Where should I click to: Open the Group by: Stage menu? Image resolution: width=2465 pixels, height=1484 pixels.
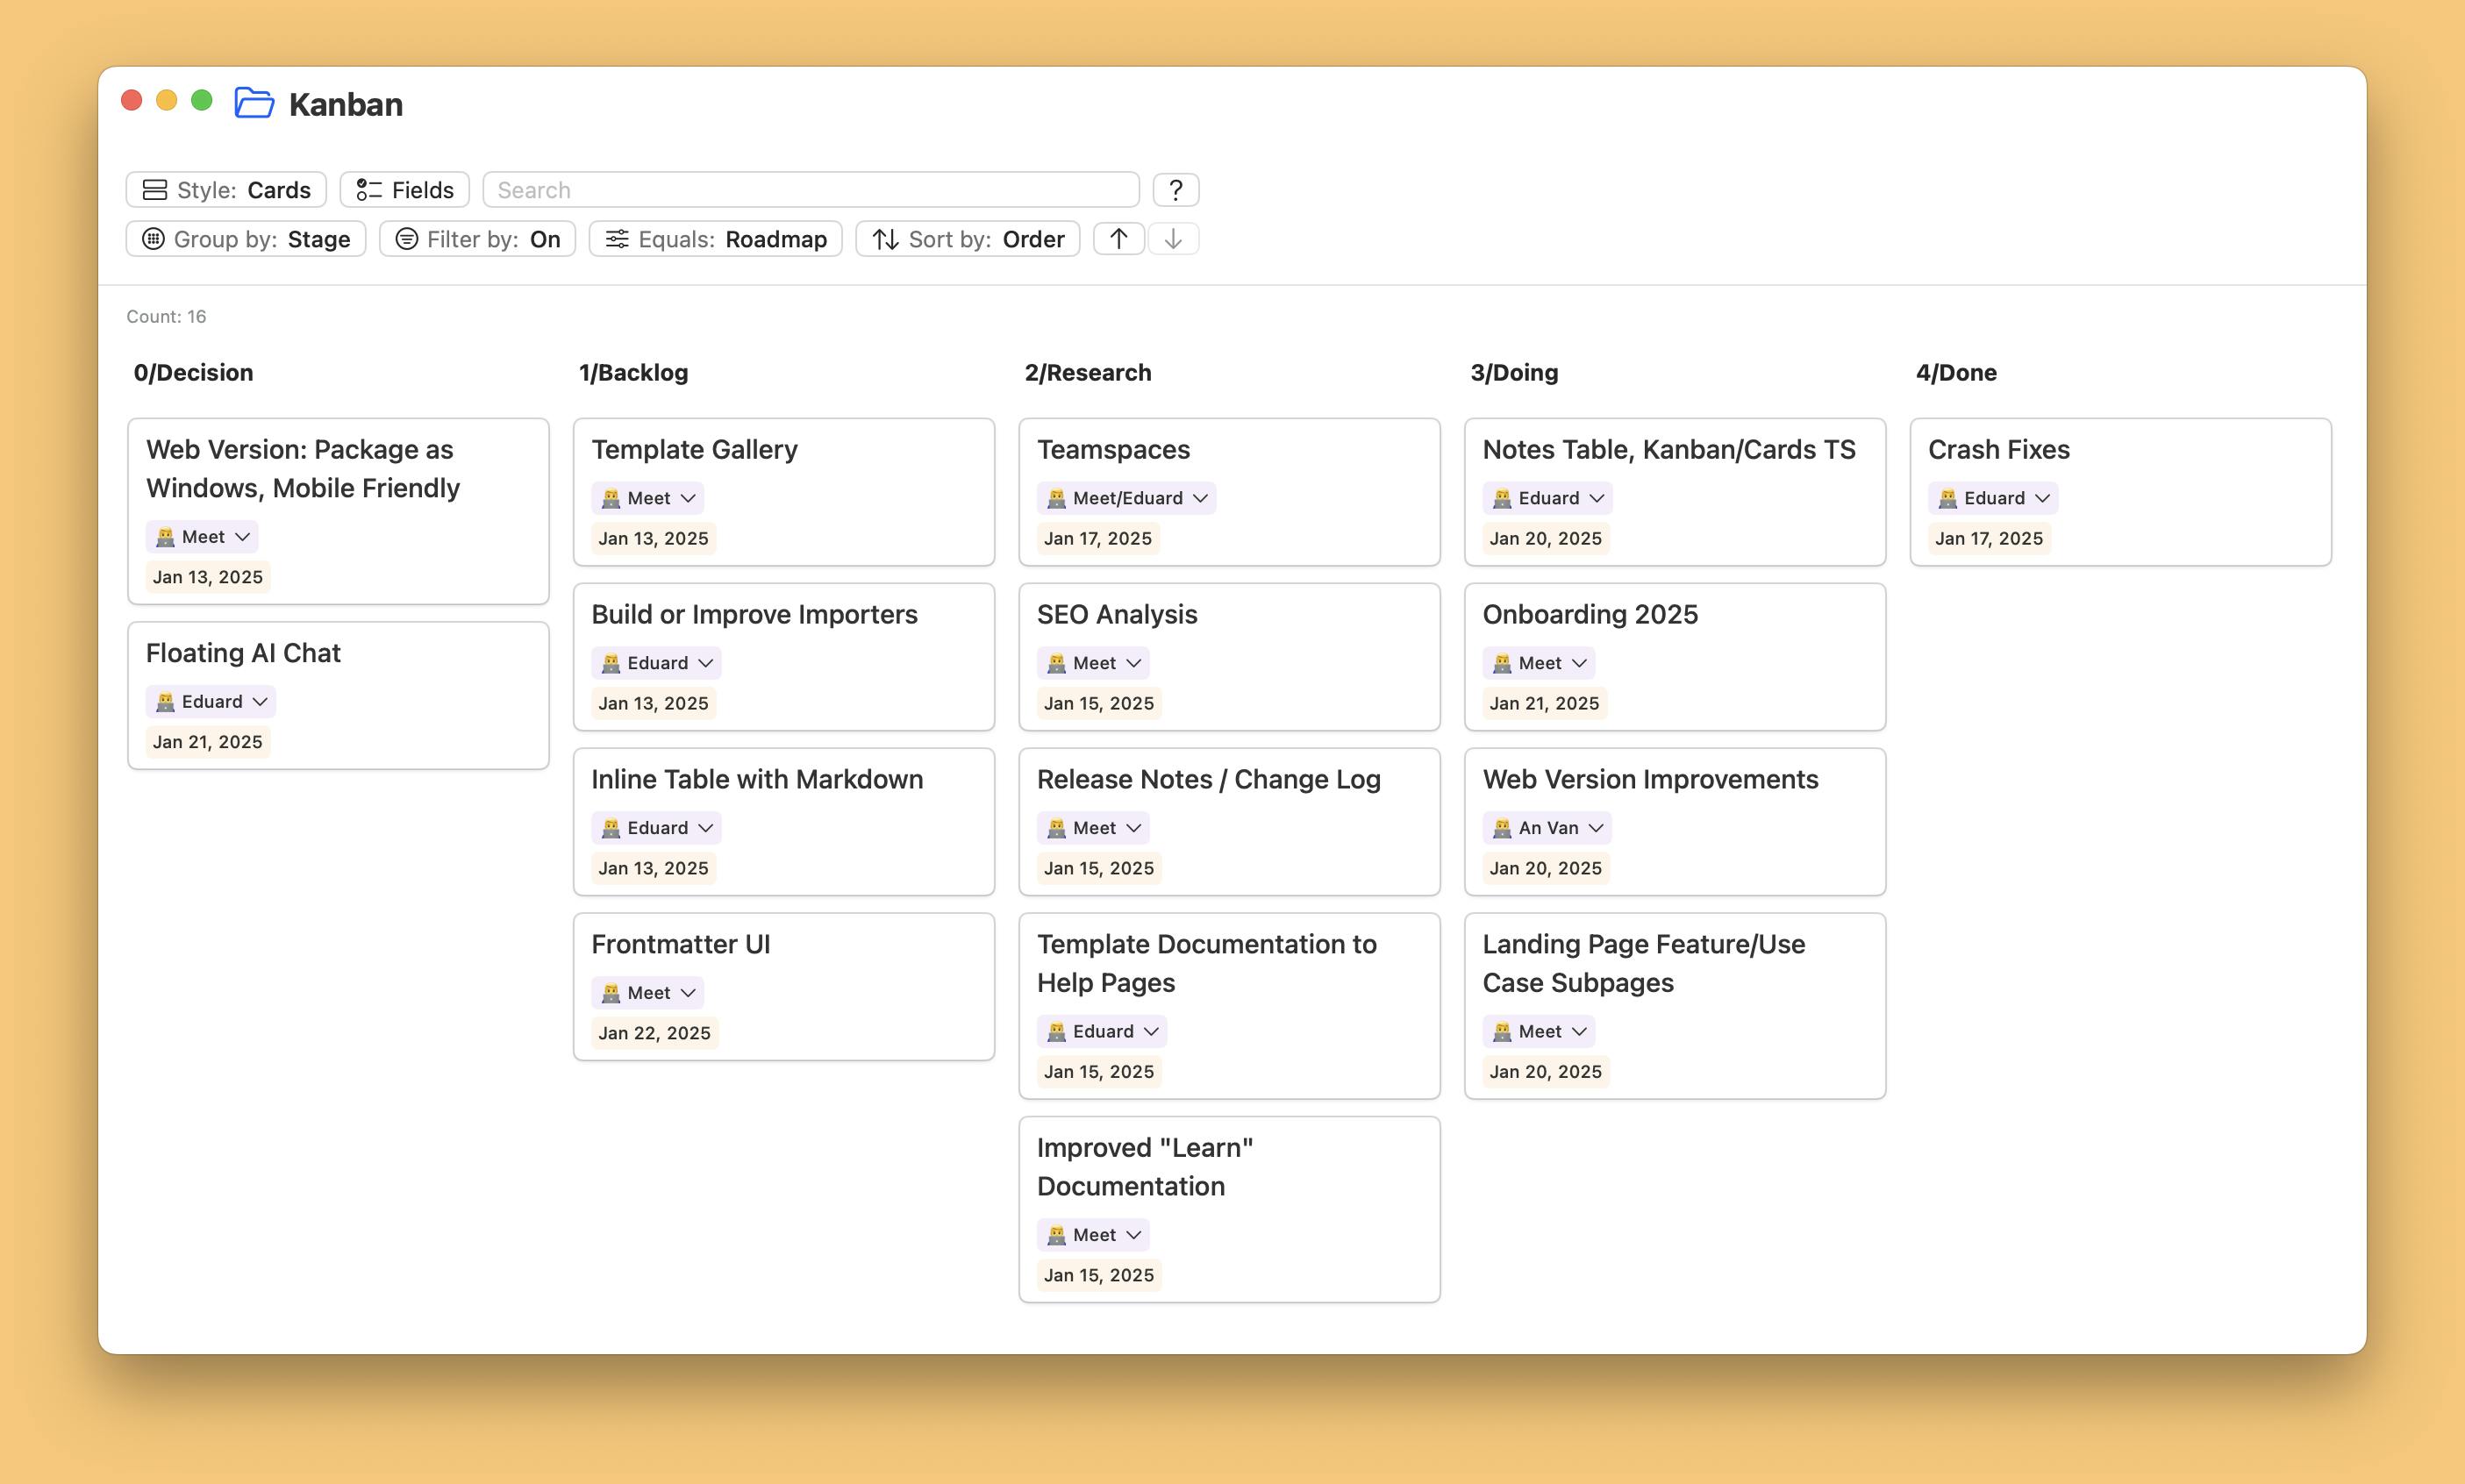(245, 238)
